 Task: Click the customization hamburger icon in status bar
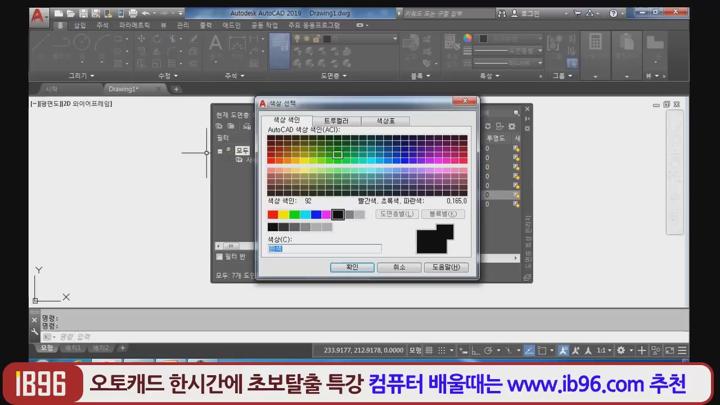[682, 350]
